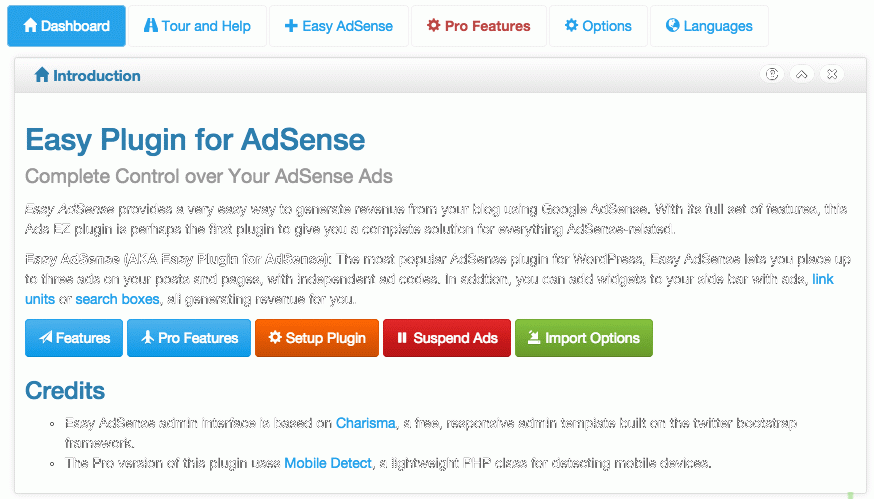The height and width of the screenshot is (499, 874).
Task: Select the Pro Features tab
Action: (x=478, y=26)
